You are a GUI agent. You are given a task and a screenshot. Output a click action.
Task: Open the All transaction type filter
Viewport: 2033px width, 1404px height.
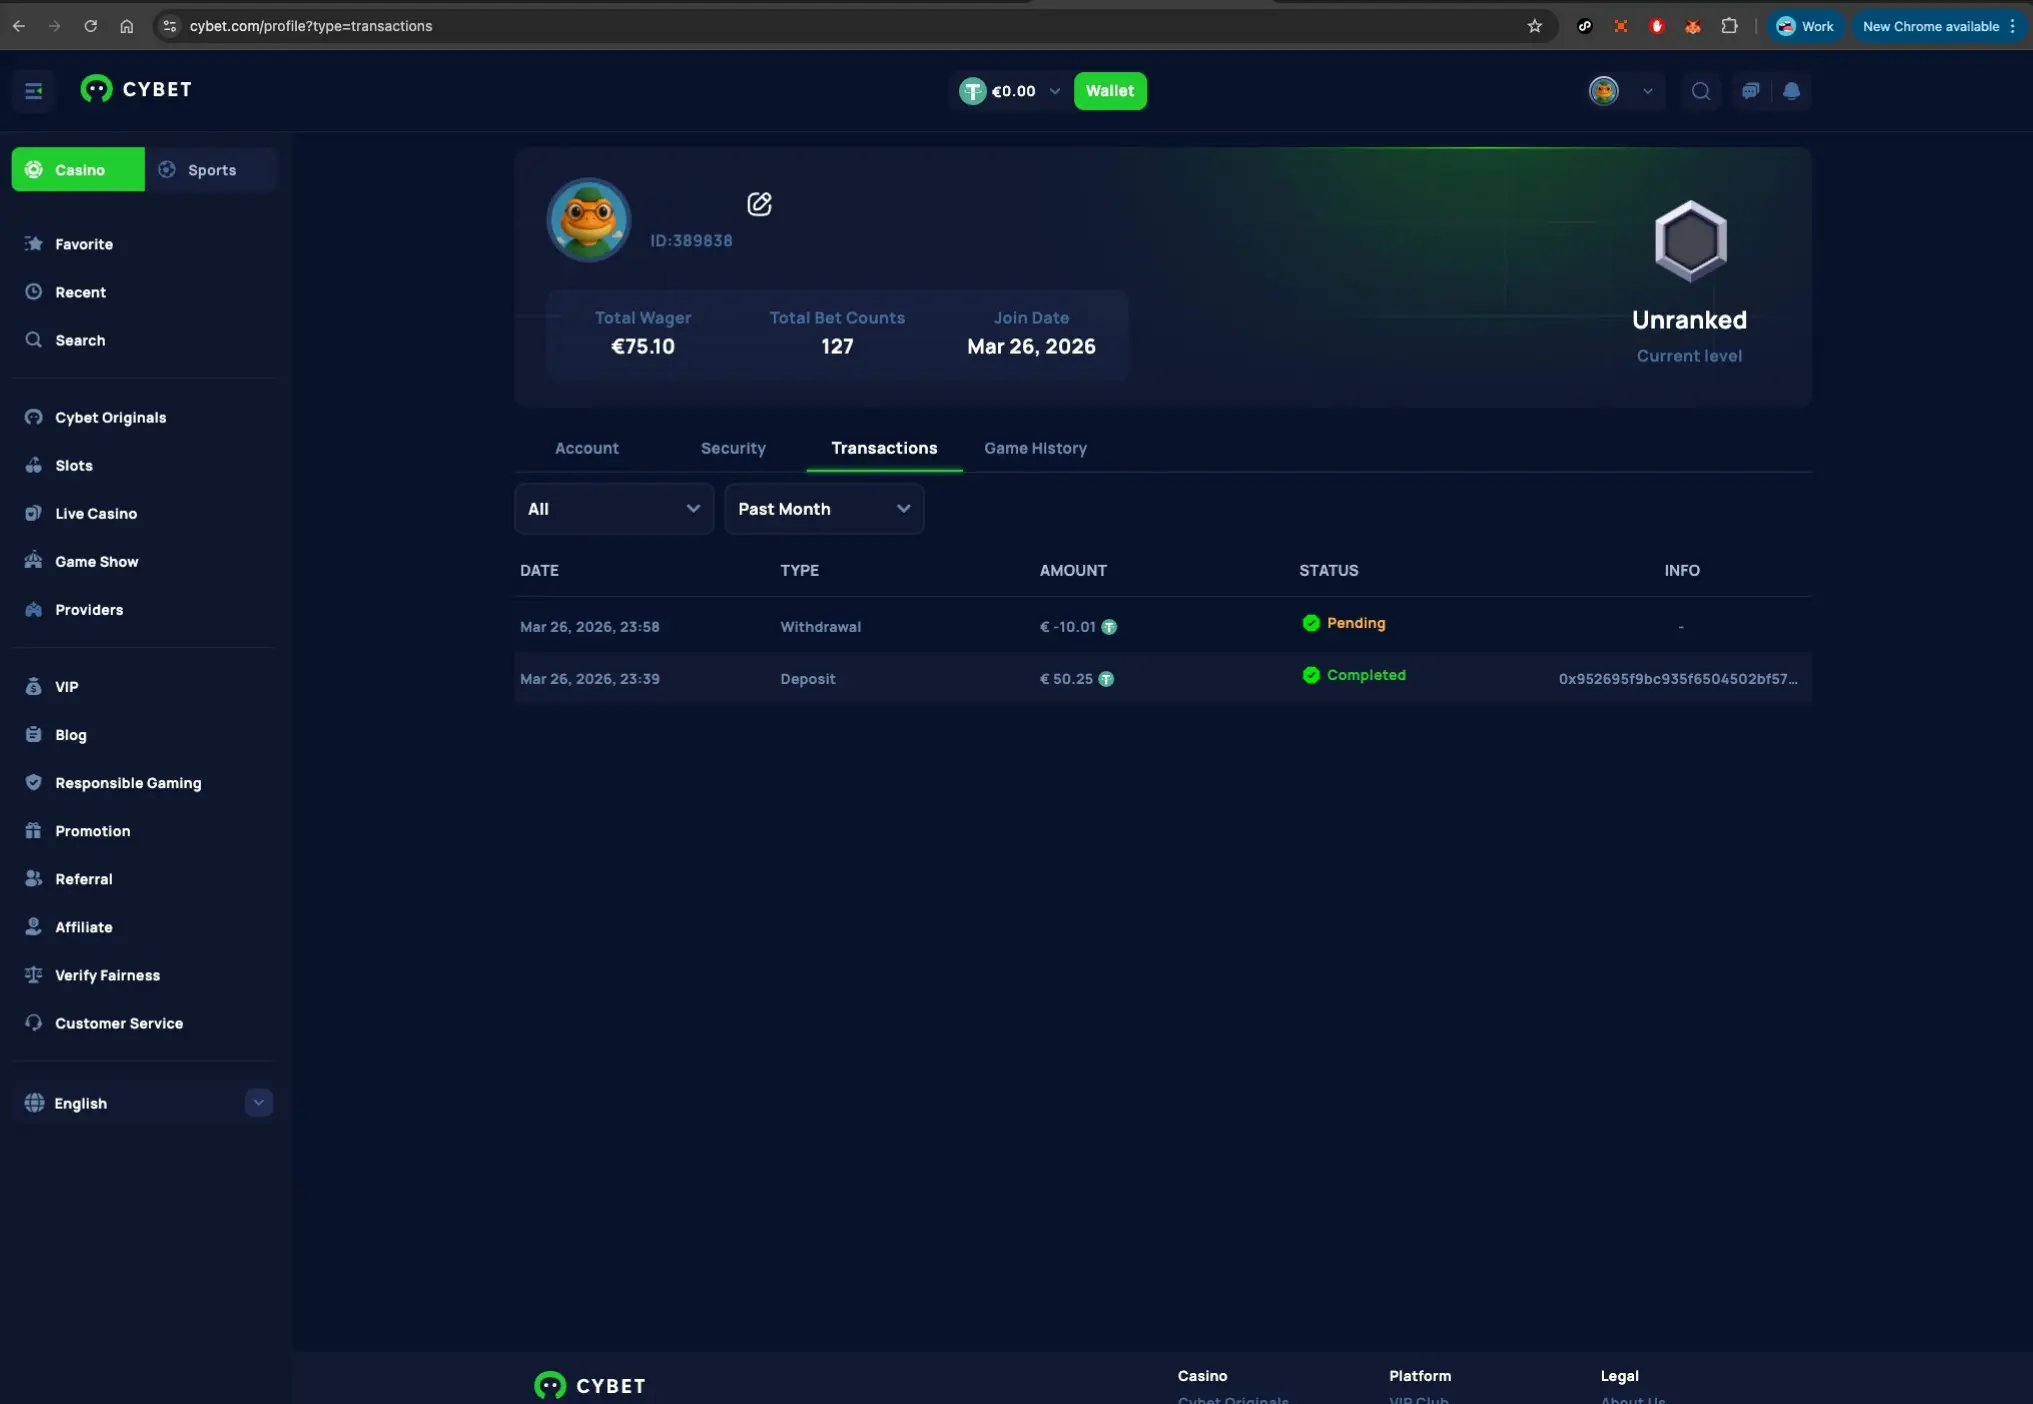tap(614, 508)
